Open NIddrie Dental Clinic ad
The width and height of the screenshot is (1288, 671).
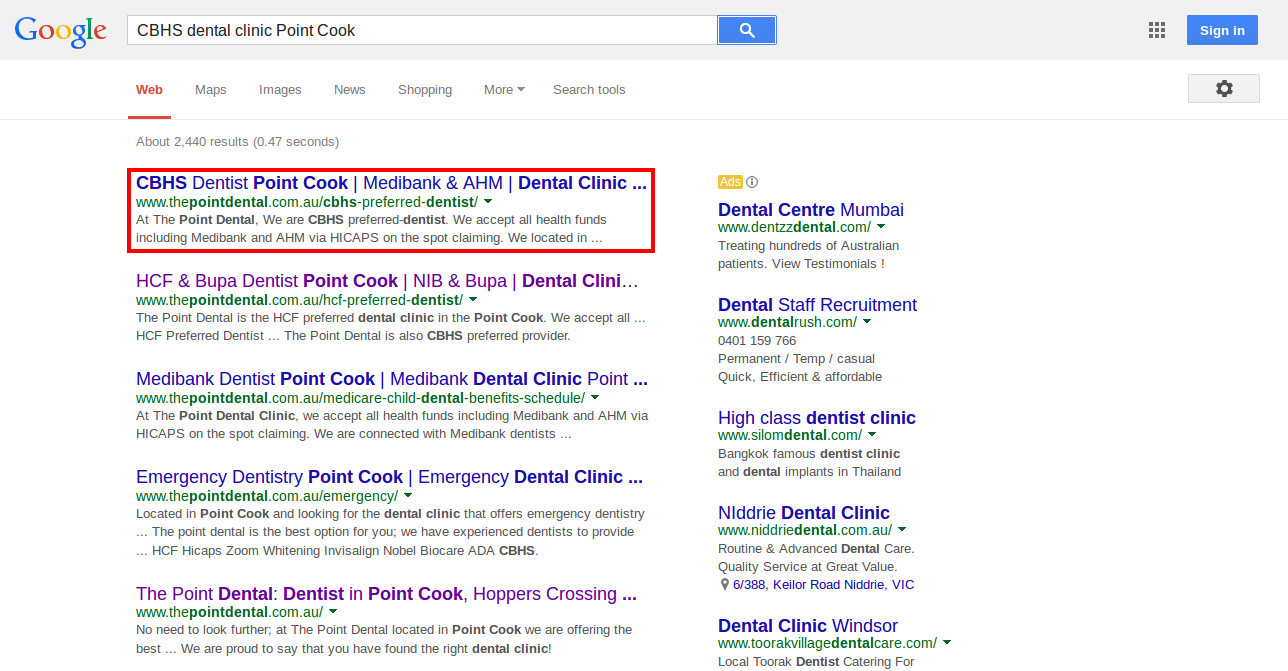[804, 513]
